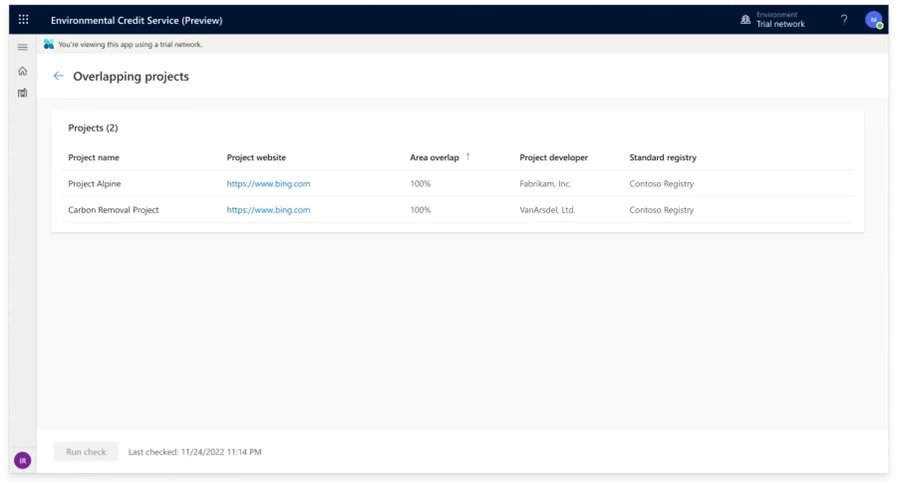The height and width of the screenshot is (486, 897).
Task: Open Project Alpine's bing.com website link
Action: tap(268, 184)
